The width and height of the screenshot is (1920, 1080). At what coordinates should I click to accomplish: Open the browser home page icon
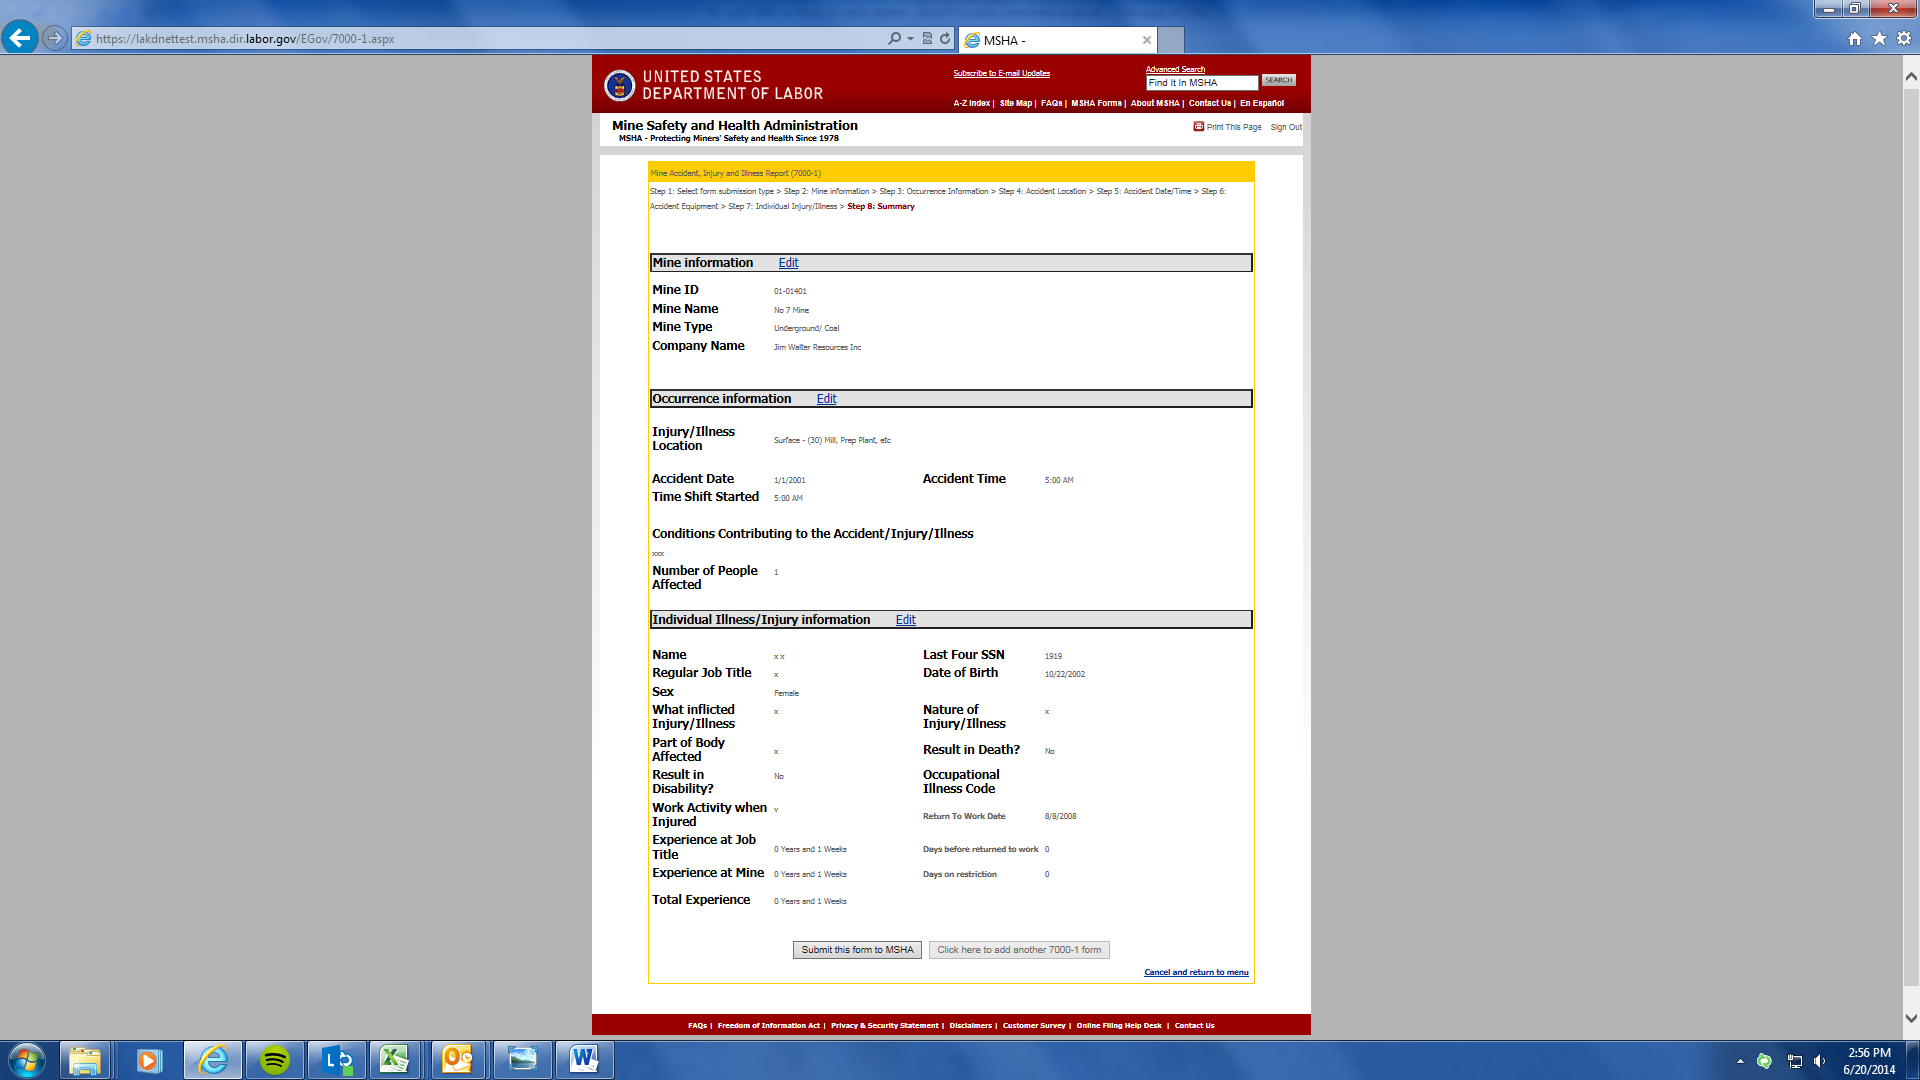[1855, 38]
